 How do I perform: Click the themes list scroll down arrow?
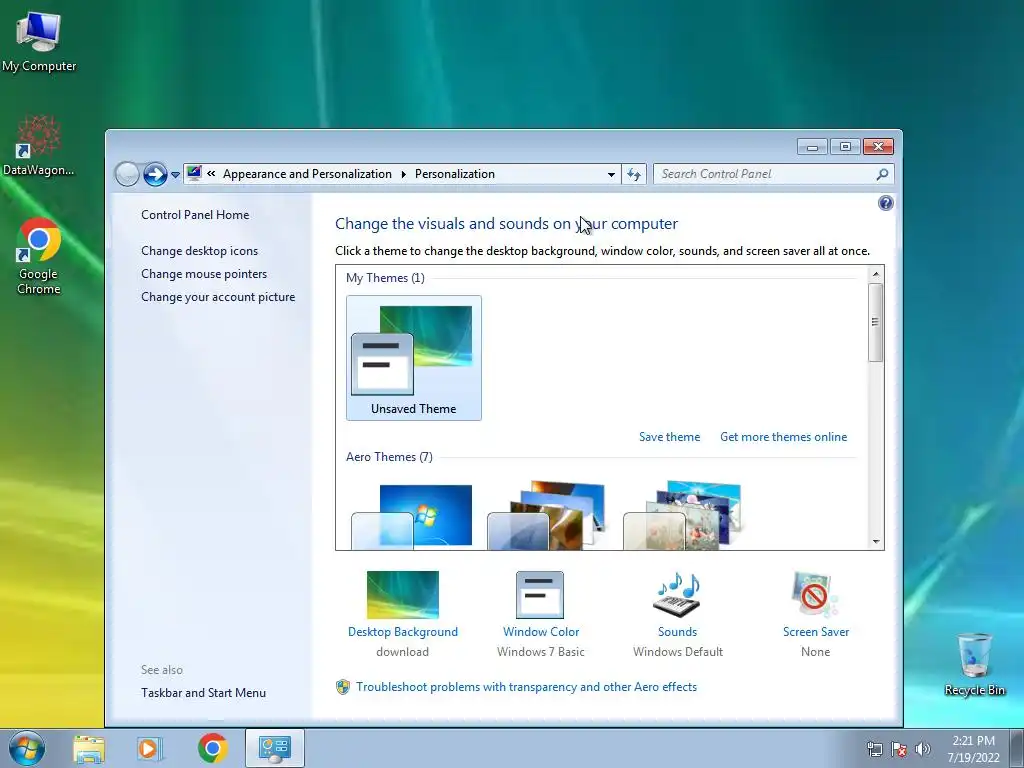[x=876, y=542]
